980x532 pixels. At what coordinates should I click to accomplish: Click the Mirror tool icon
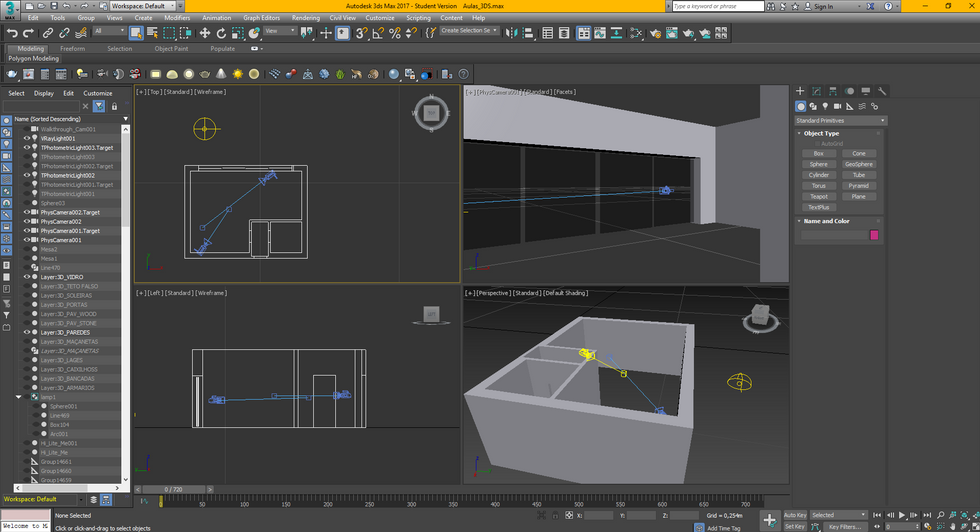coord(511,33)
